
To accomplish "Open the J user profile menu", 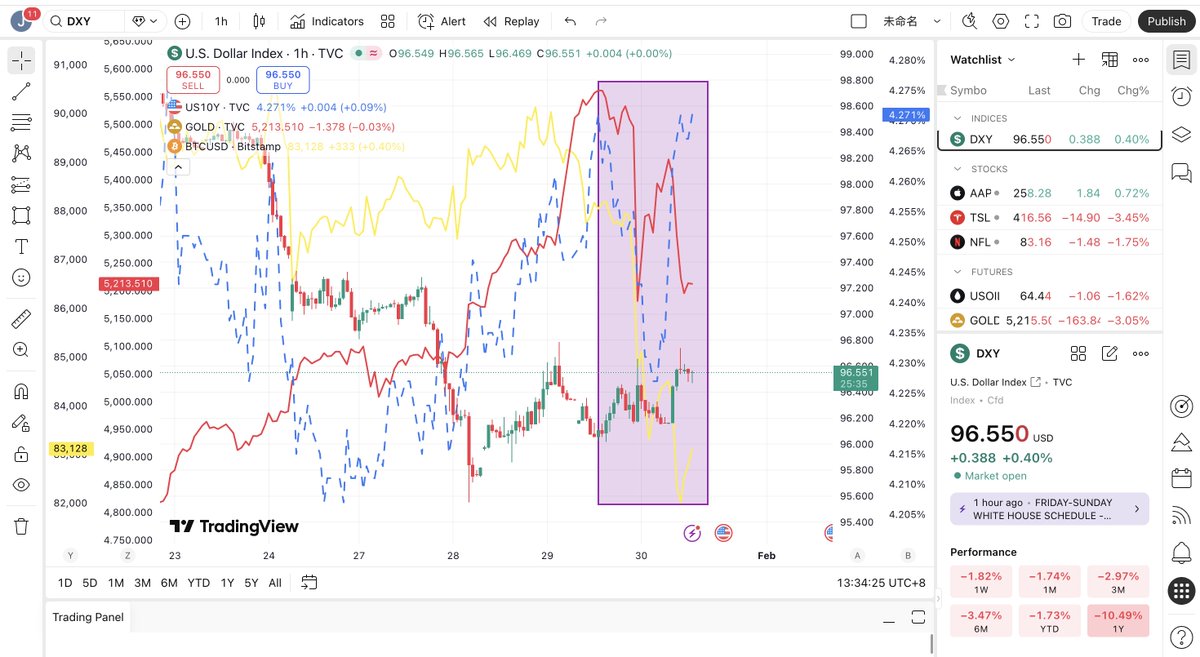I will (x=21, y=21).
